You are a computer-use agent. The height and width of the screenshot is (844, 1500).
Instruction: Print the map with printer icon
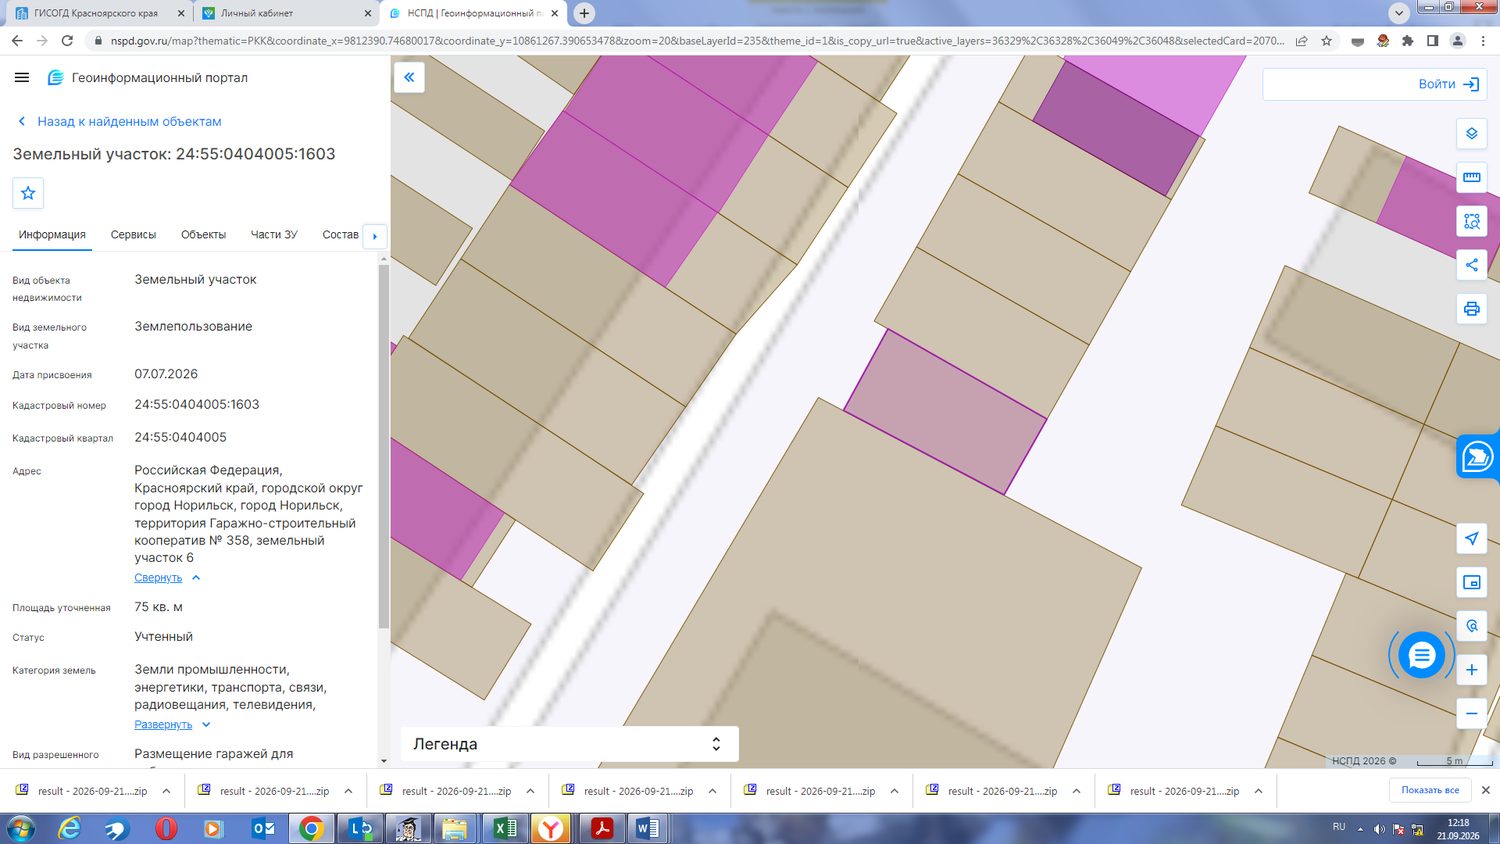[x=1471, y=309]
